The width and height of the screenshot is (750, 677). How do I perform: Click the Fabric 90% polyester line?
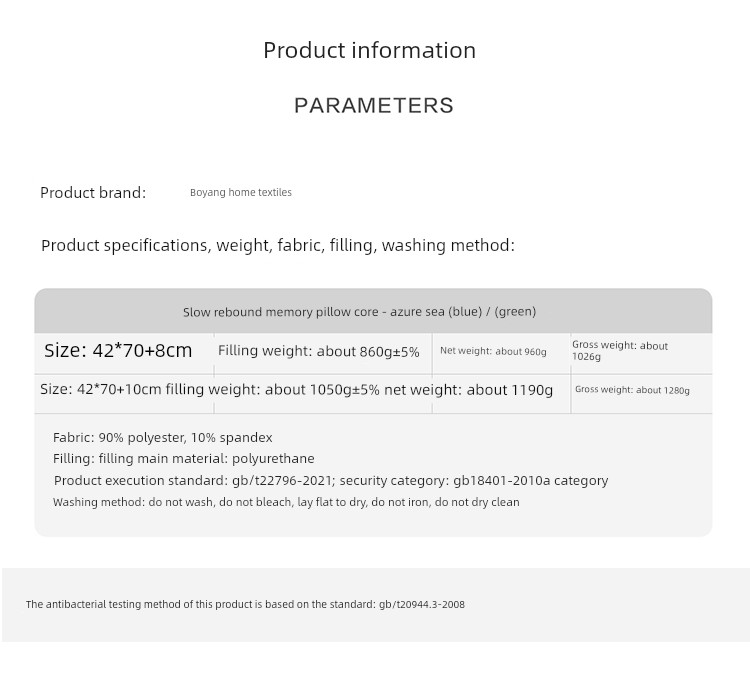point(162,438)
